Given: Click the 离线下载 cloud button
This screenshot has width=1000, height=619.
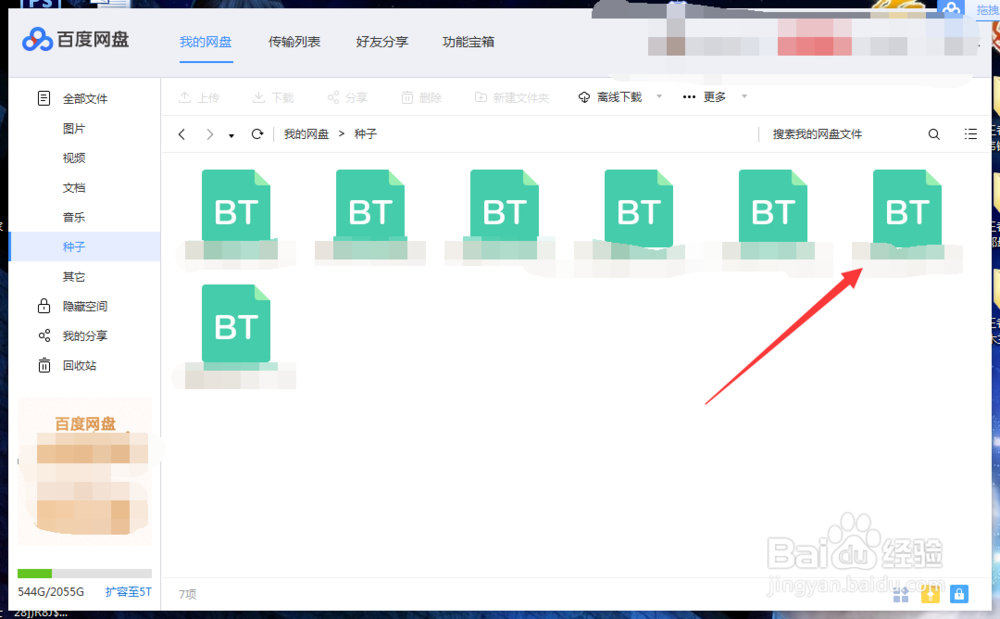Looking at the screenshot, I should point(610,97).
